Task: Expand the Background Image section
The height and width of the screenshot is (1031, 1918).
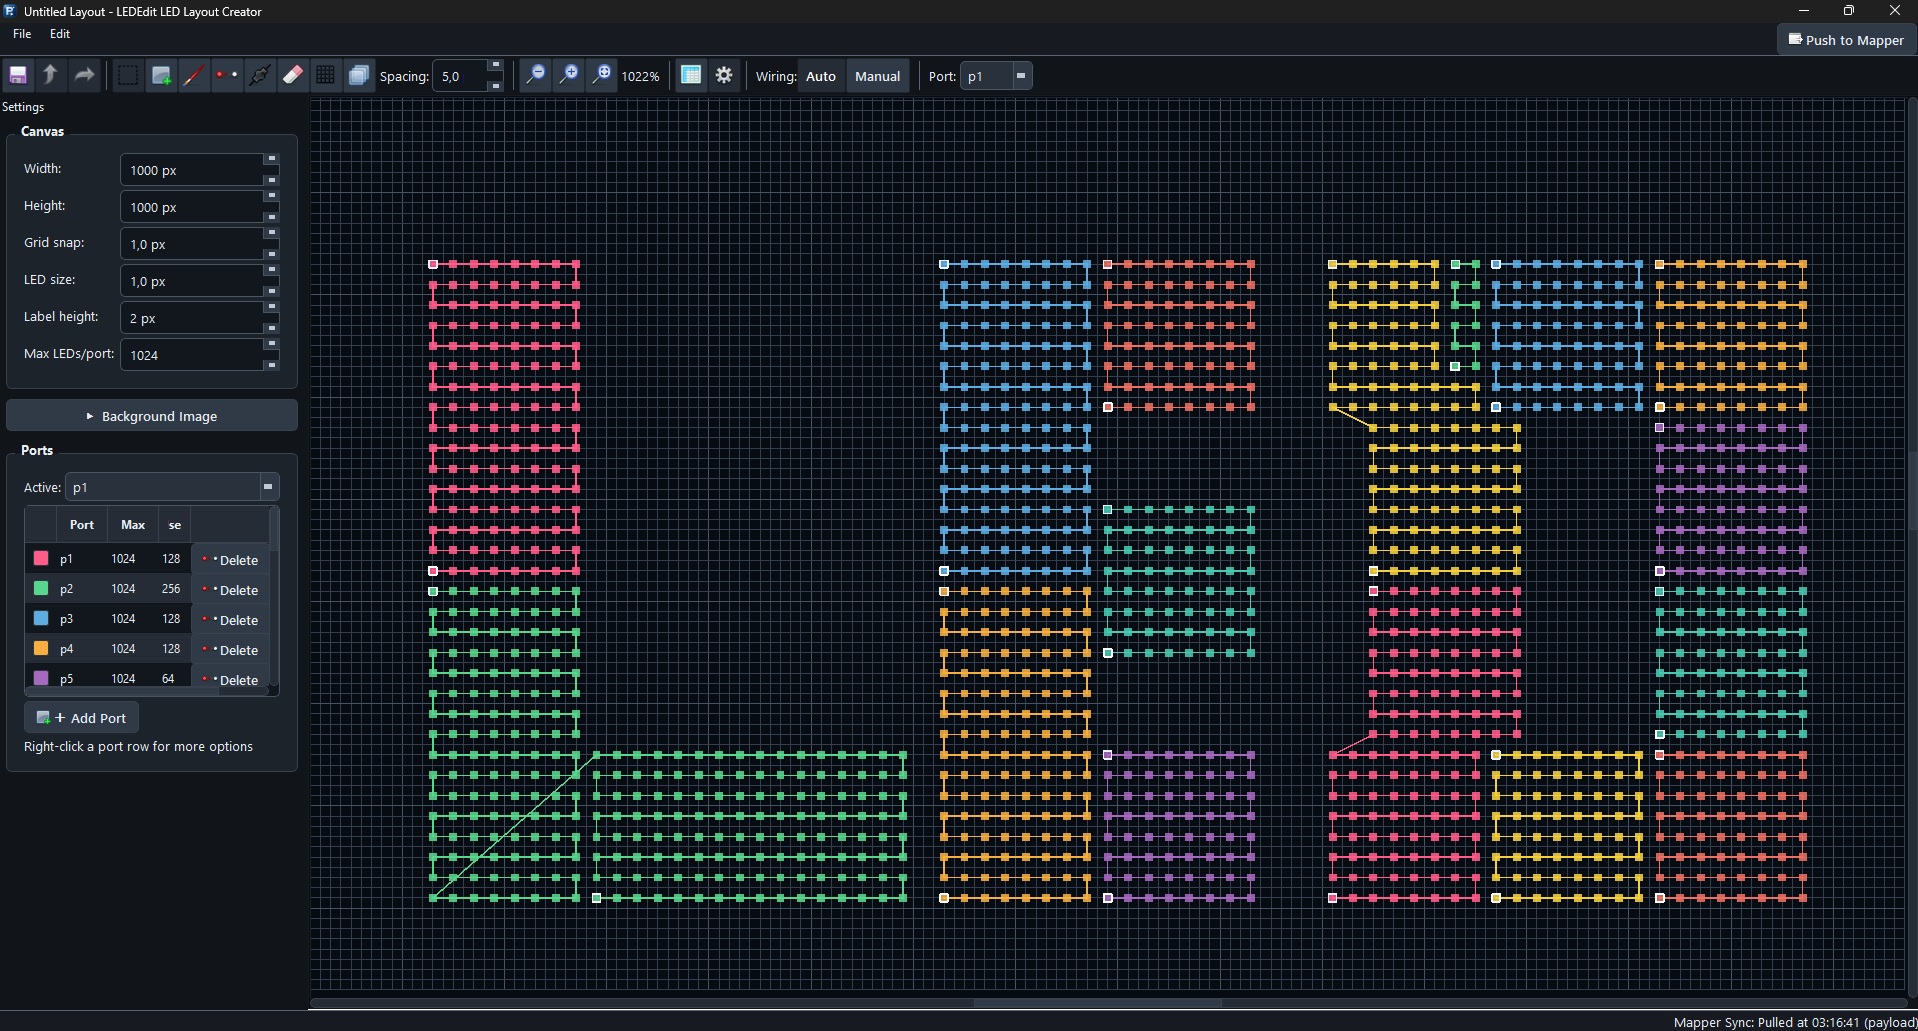Action: 152,416
